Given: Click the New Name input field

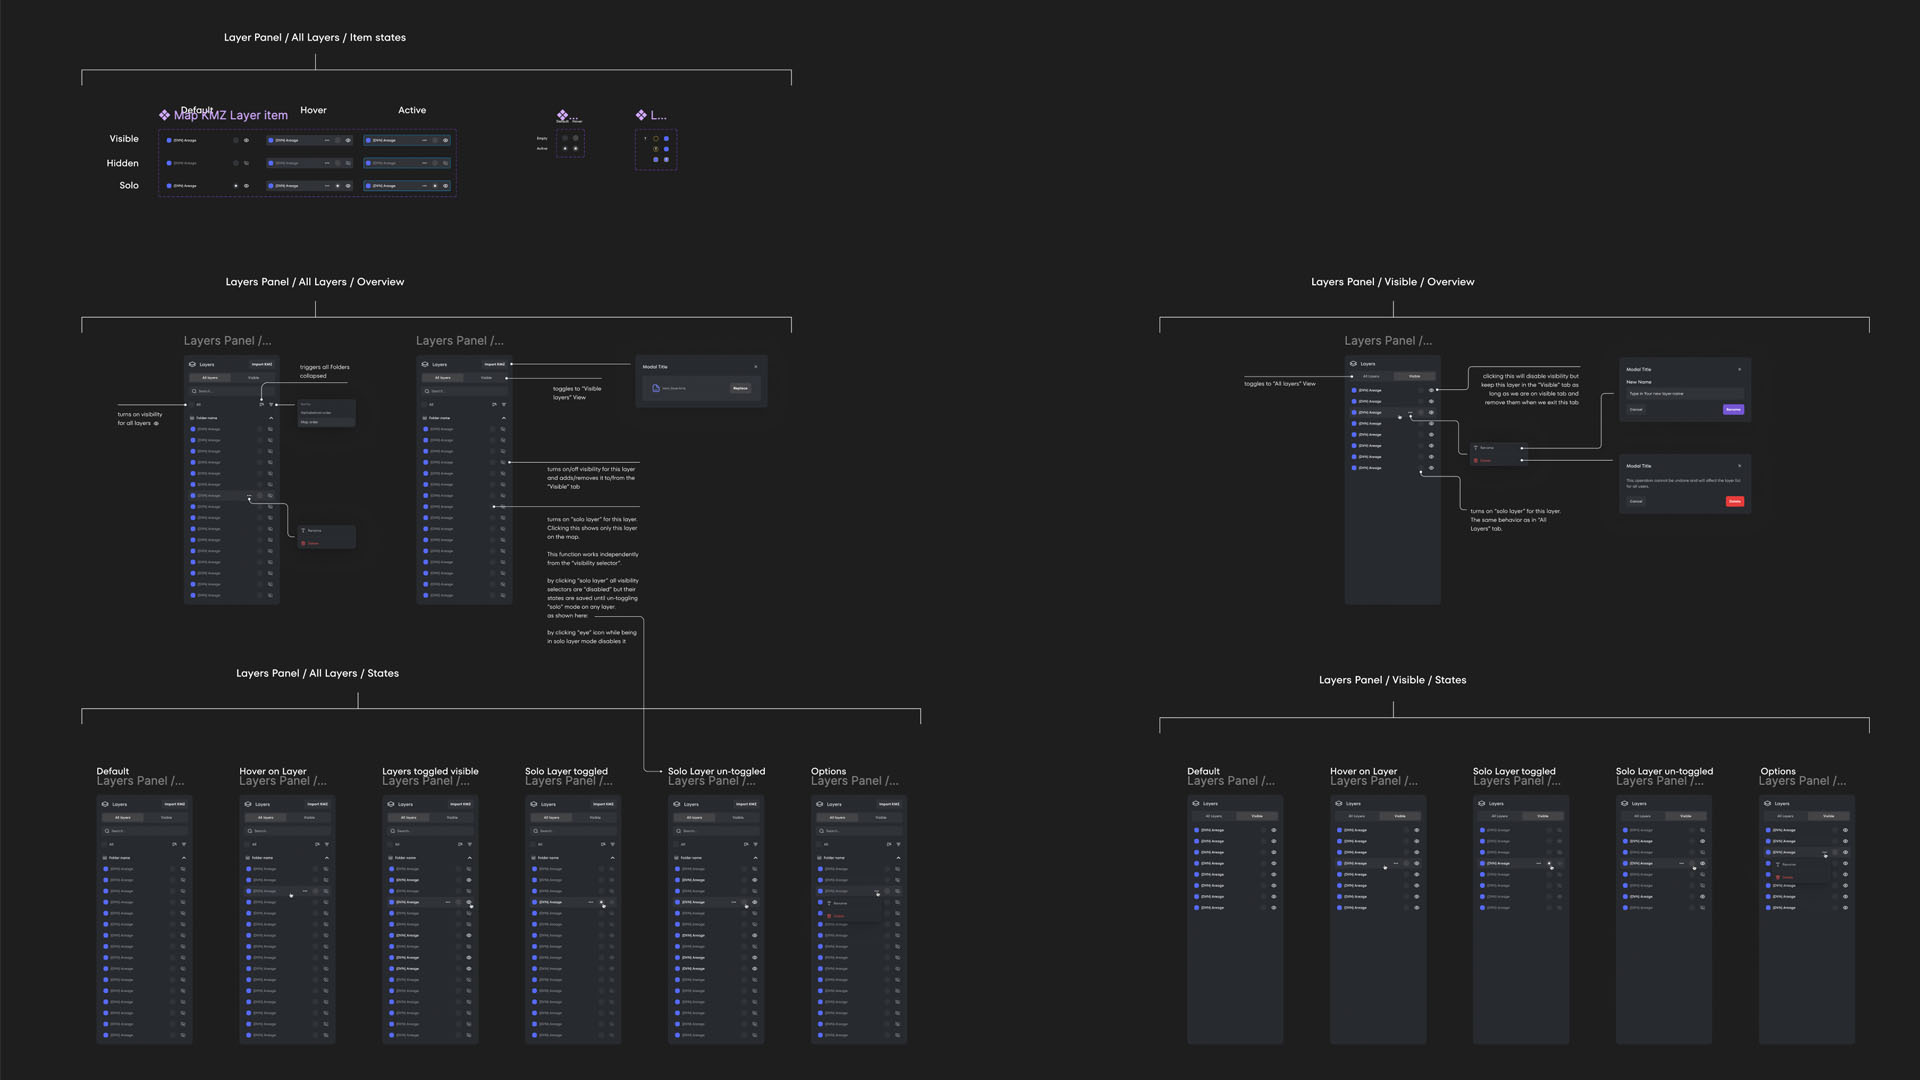Looking at the screenshot, I should [1685, 394].
